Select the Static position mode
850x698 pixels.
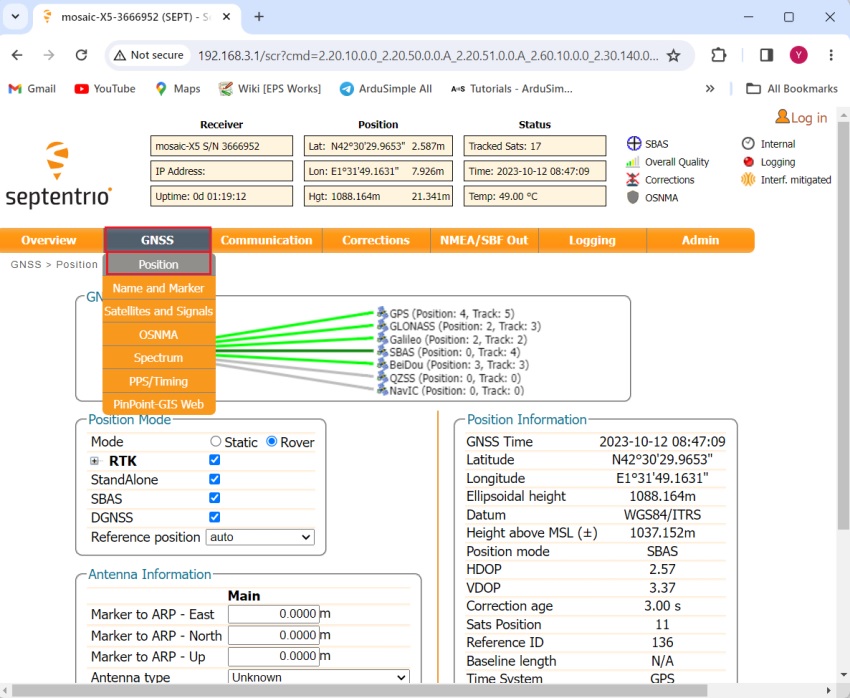point(216,442)
